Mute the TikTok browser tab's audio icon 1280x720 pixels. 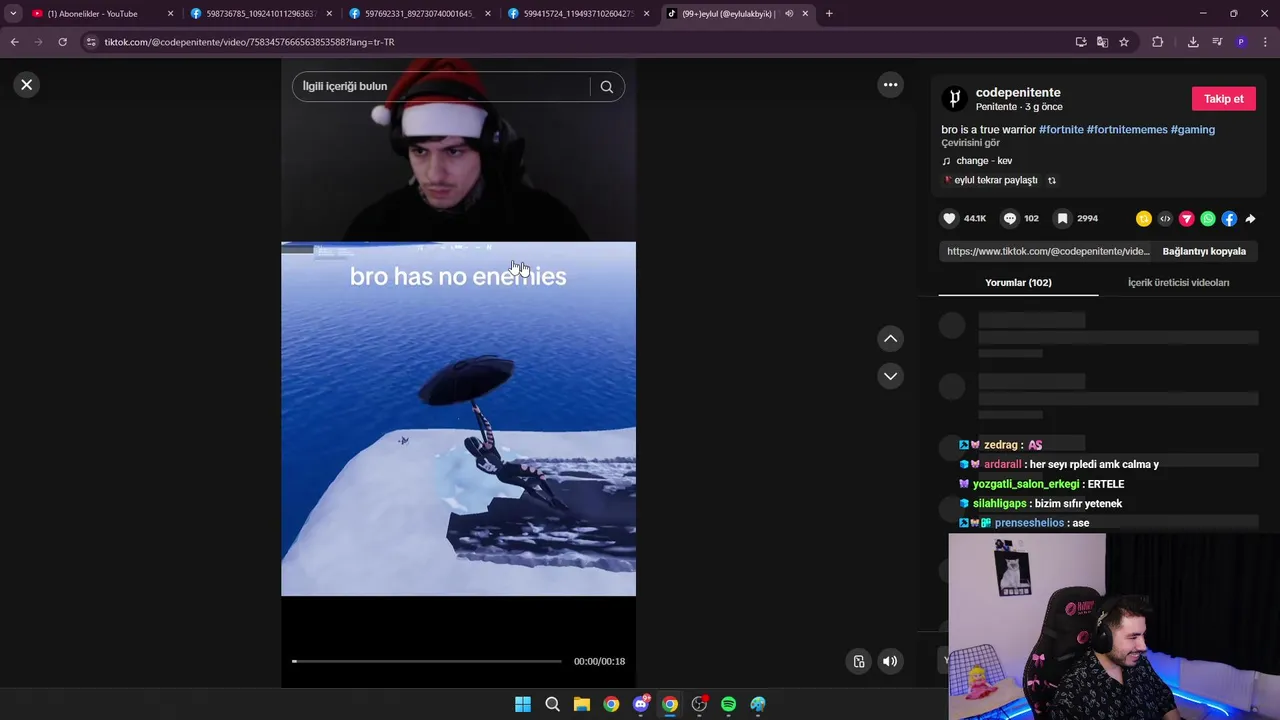click(789, 14)
